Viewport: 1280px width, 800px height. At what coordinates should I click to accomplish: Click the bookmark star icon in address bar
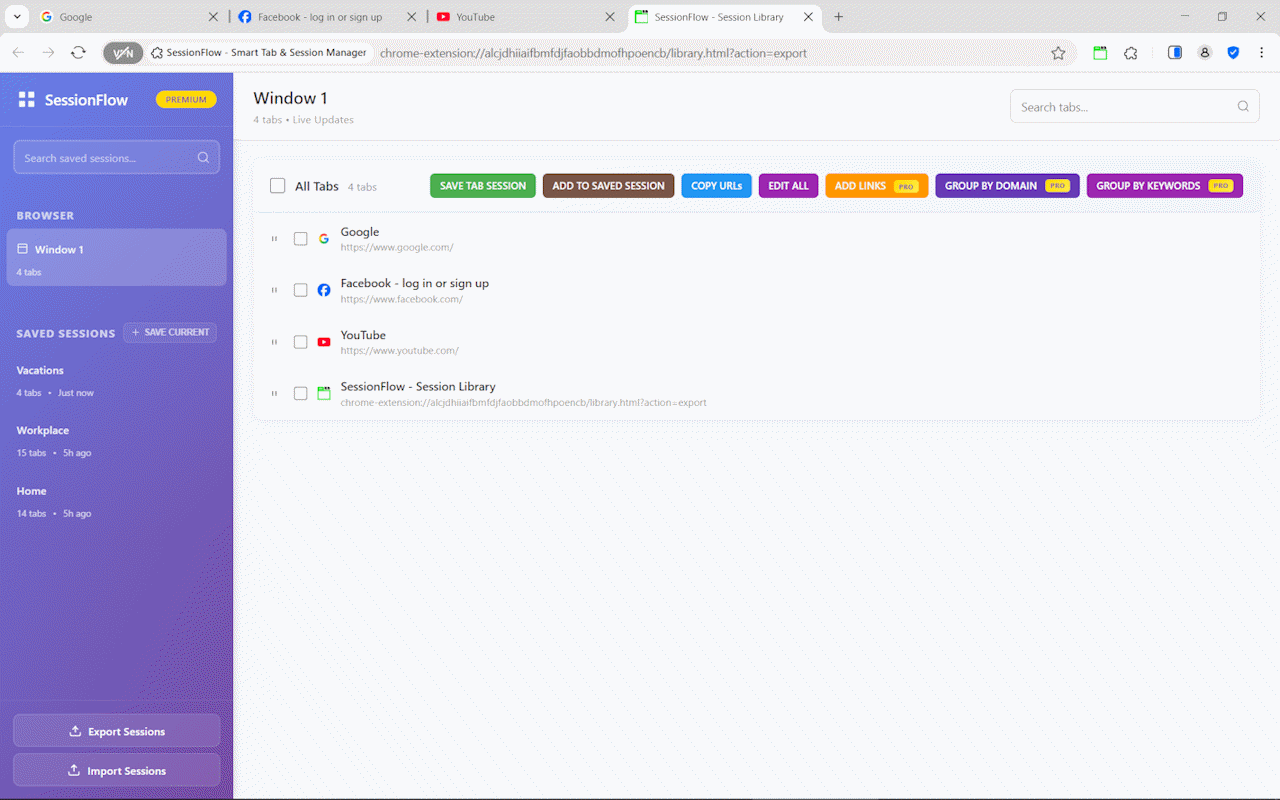1058,53
